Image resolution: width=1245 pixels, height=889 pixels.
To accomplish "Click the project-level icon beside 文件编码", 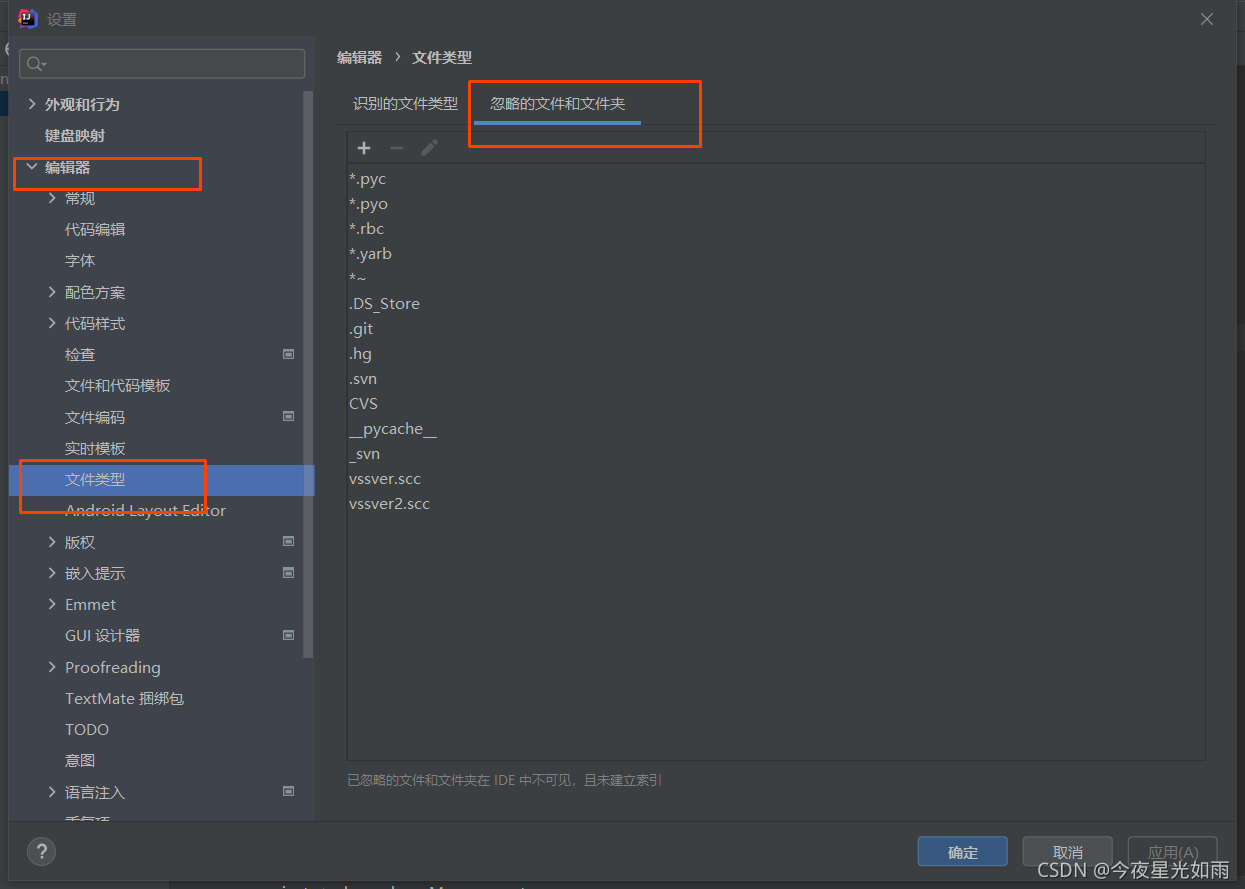I will tap(288, 417).
